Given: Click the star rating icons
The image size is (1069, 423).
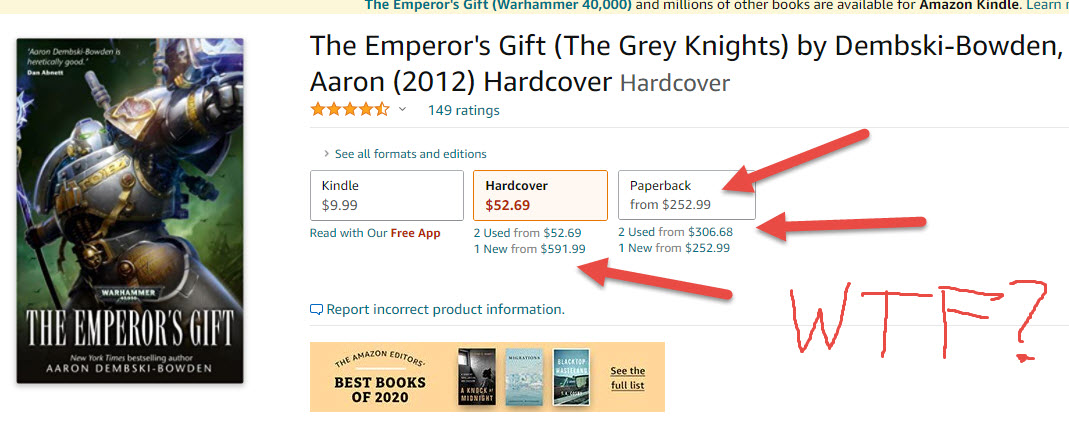Looking at the screenshot, I should 350,109.
